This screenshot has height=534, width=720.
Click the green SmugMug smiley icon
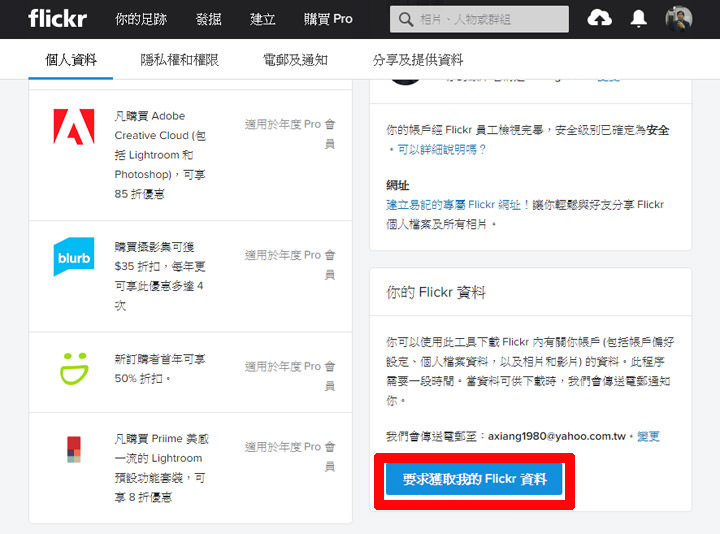[x=74, y=369]
